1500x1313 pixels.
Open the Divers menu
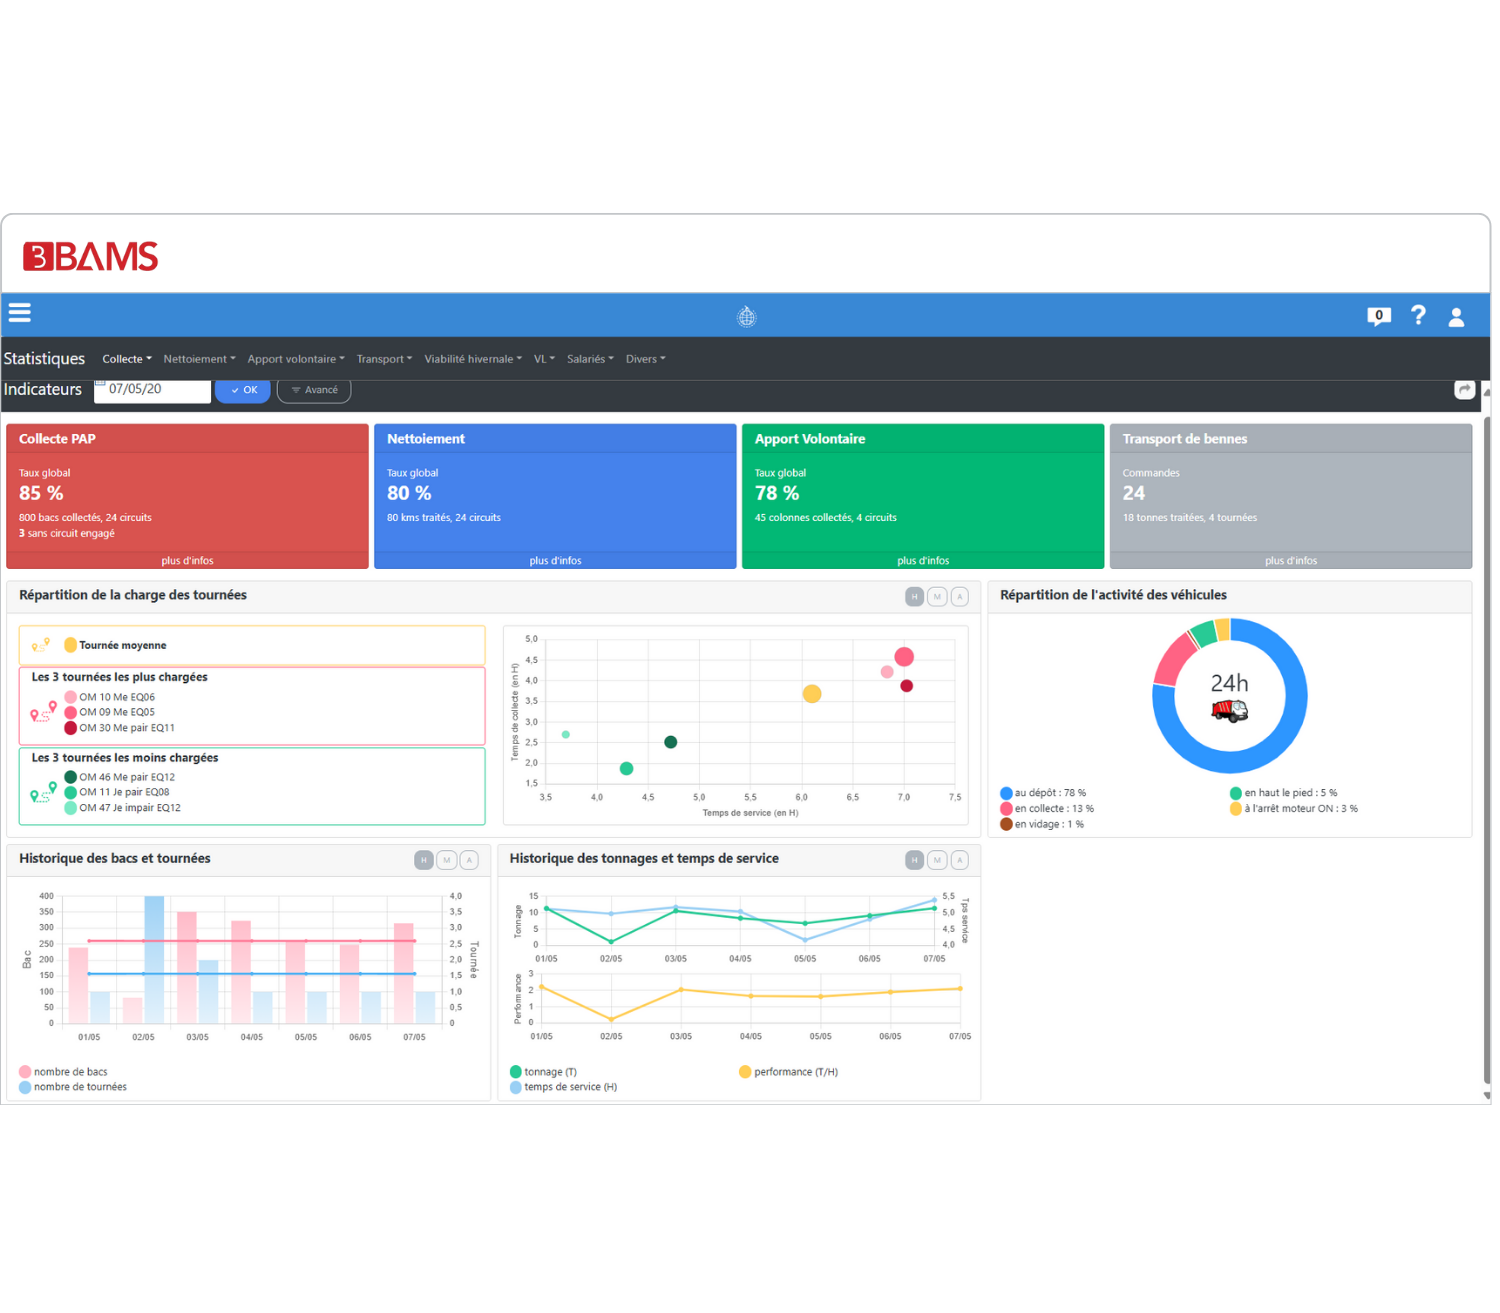tap(645, 359)
